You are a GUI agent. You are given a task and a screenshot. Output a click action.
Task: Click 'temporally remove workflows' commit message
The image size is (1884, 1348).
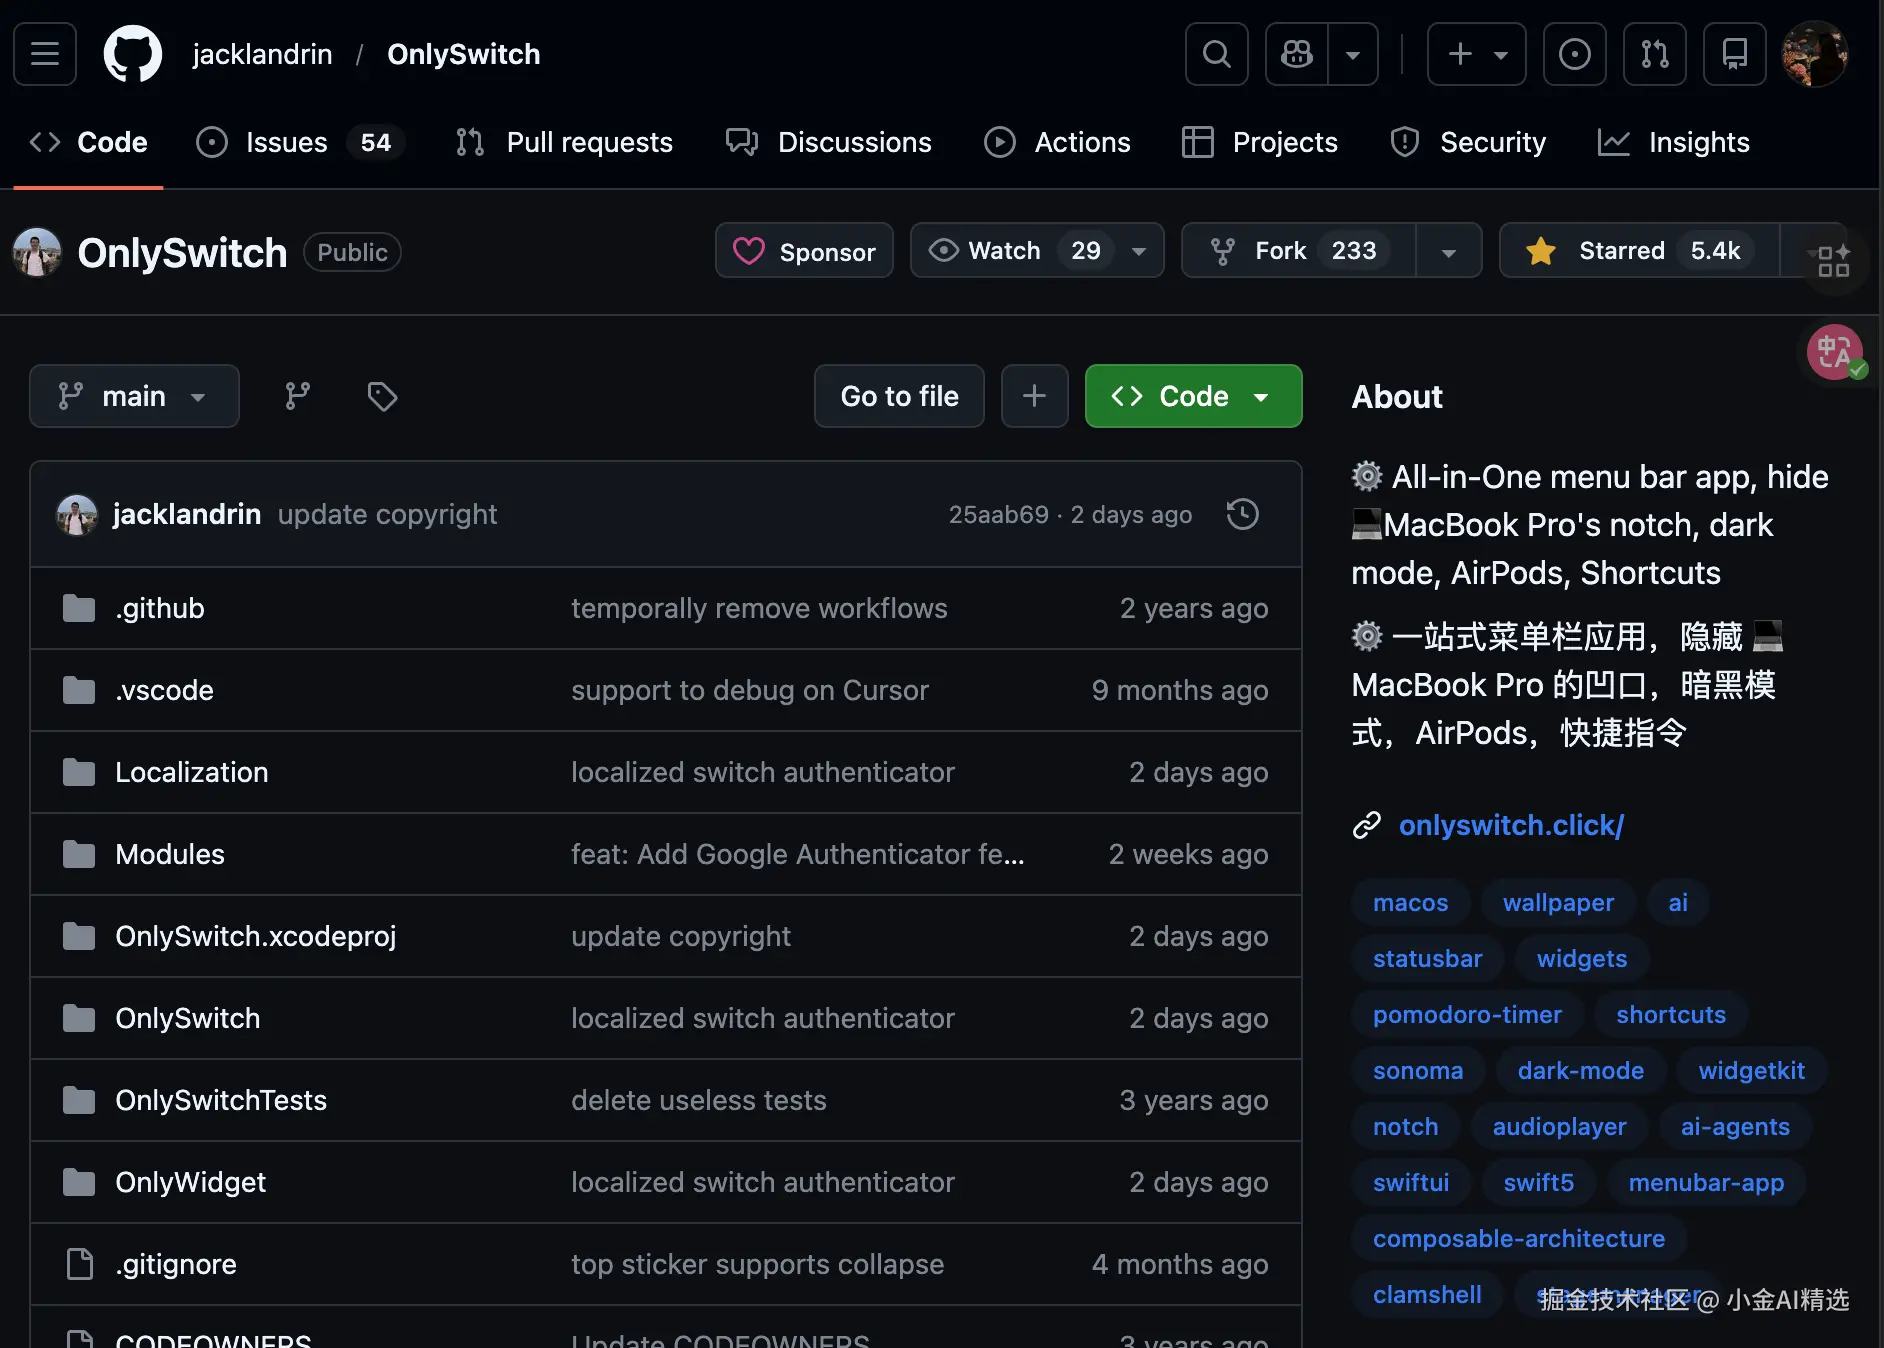click(x=759, y=608)
